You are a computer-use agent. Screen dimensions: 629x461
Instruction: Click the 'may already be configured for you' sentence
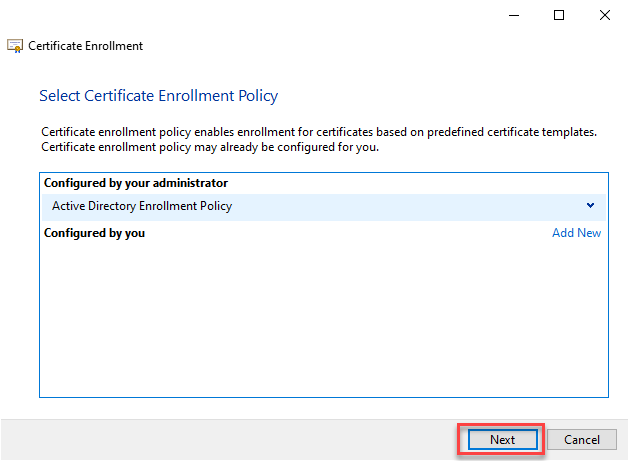[210, 147]
